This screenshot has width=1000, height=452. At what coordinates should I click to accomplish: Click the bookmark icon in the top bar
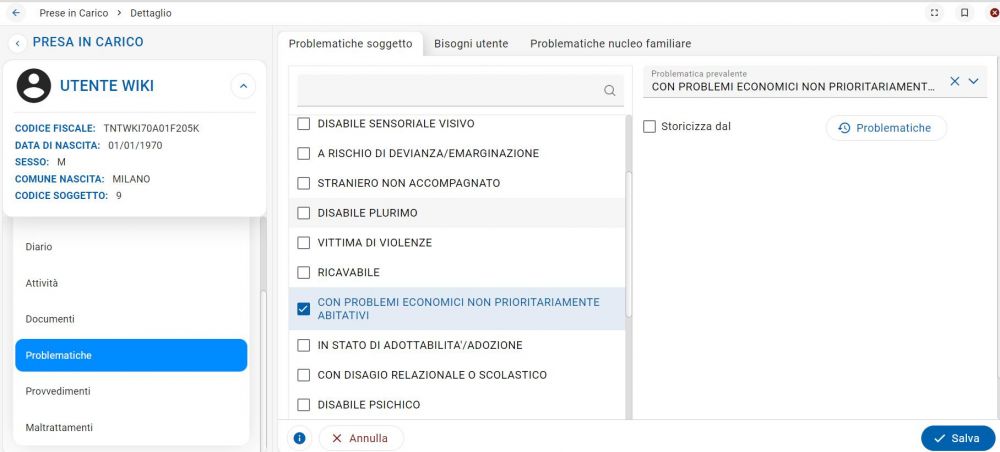(965, 13)
